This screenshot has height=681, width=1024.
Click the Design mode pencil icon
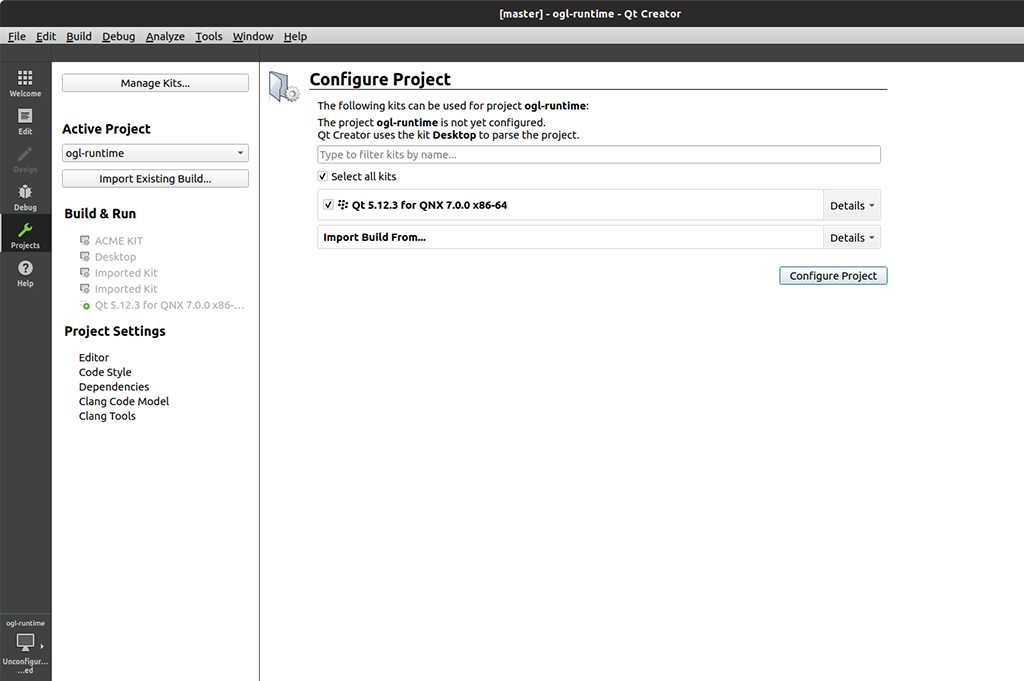tap(25, 155)
